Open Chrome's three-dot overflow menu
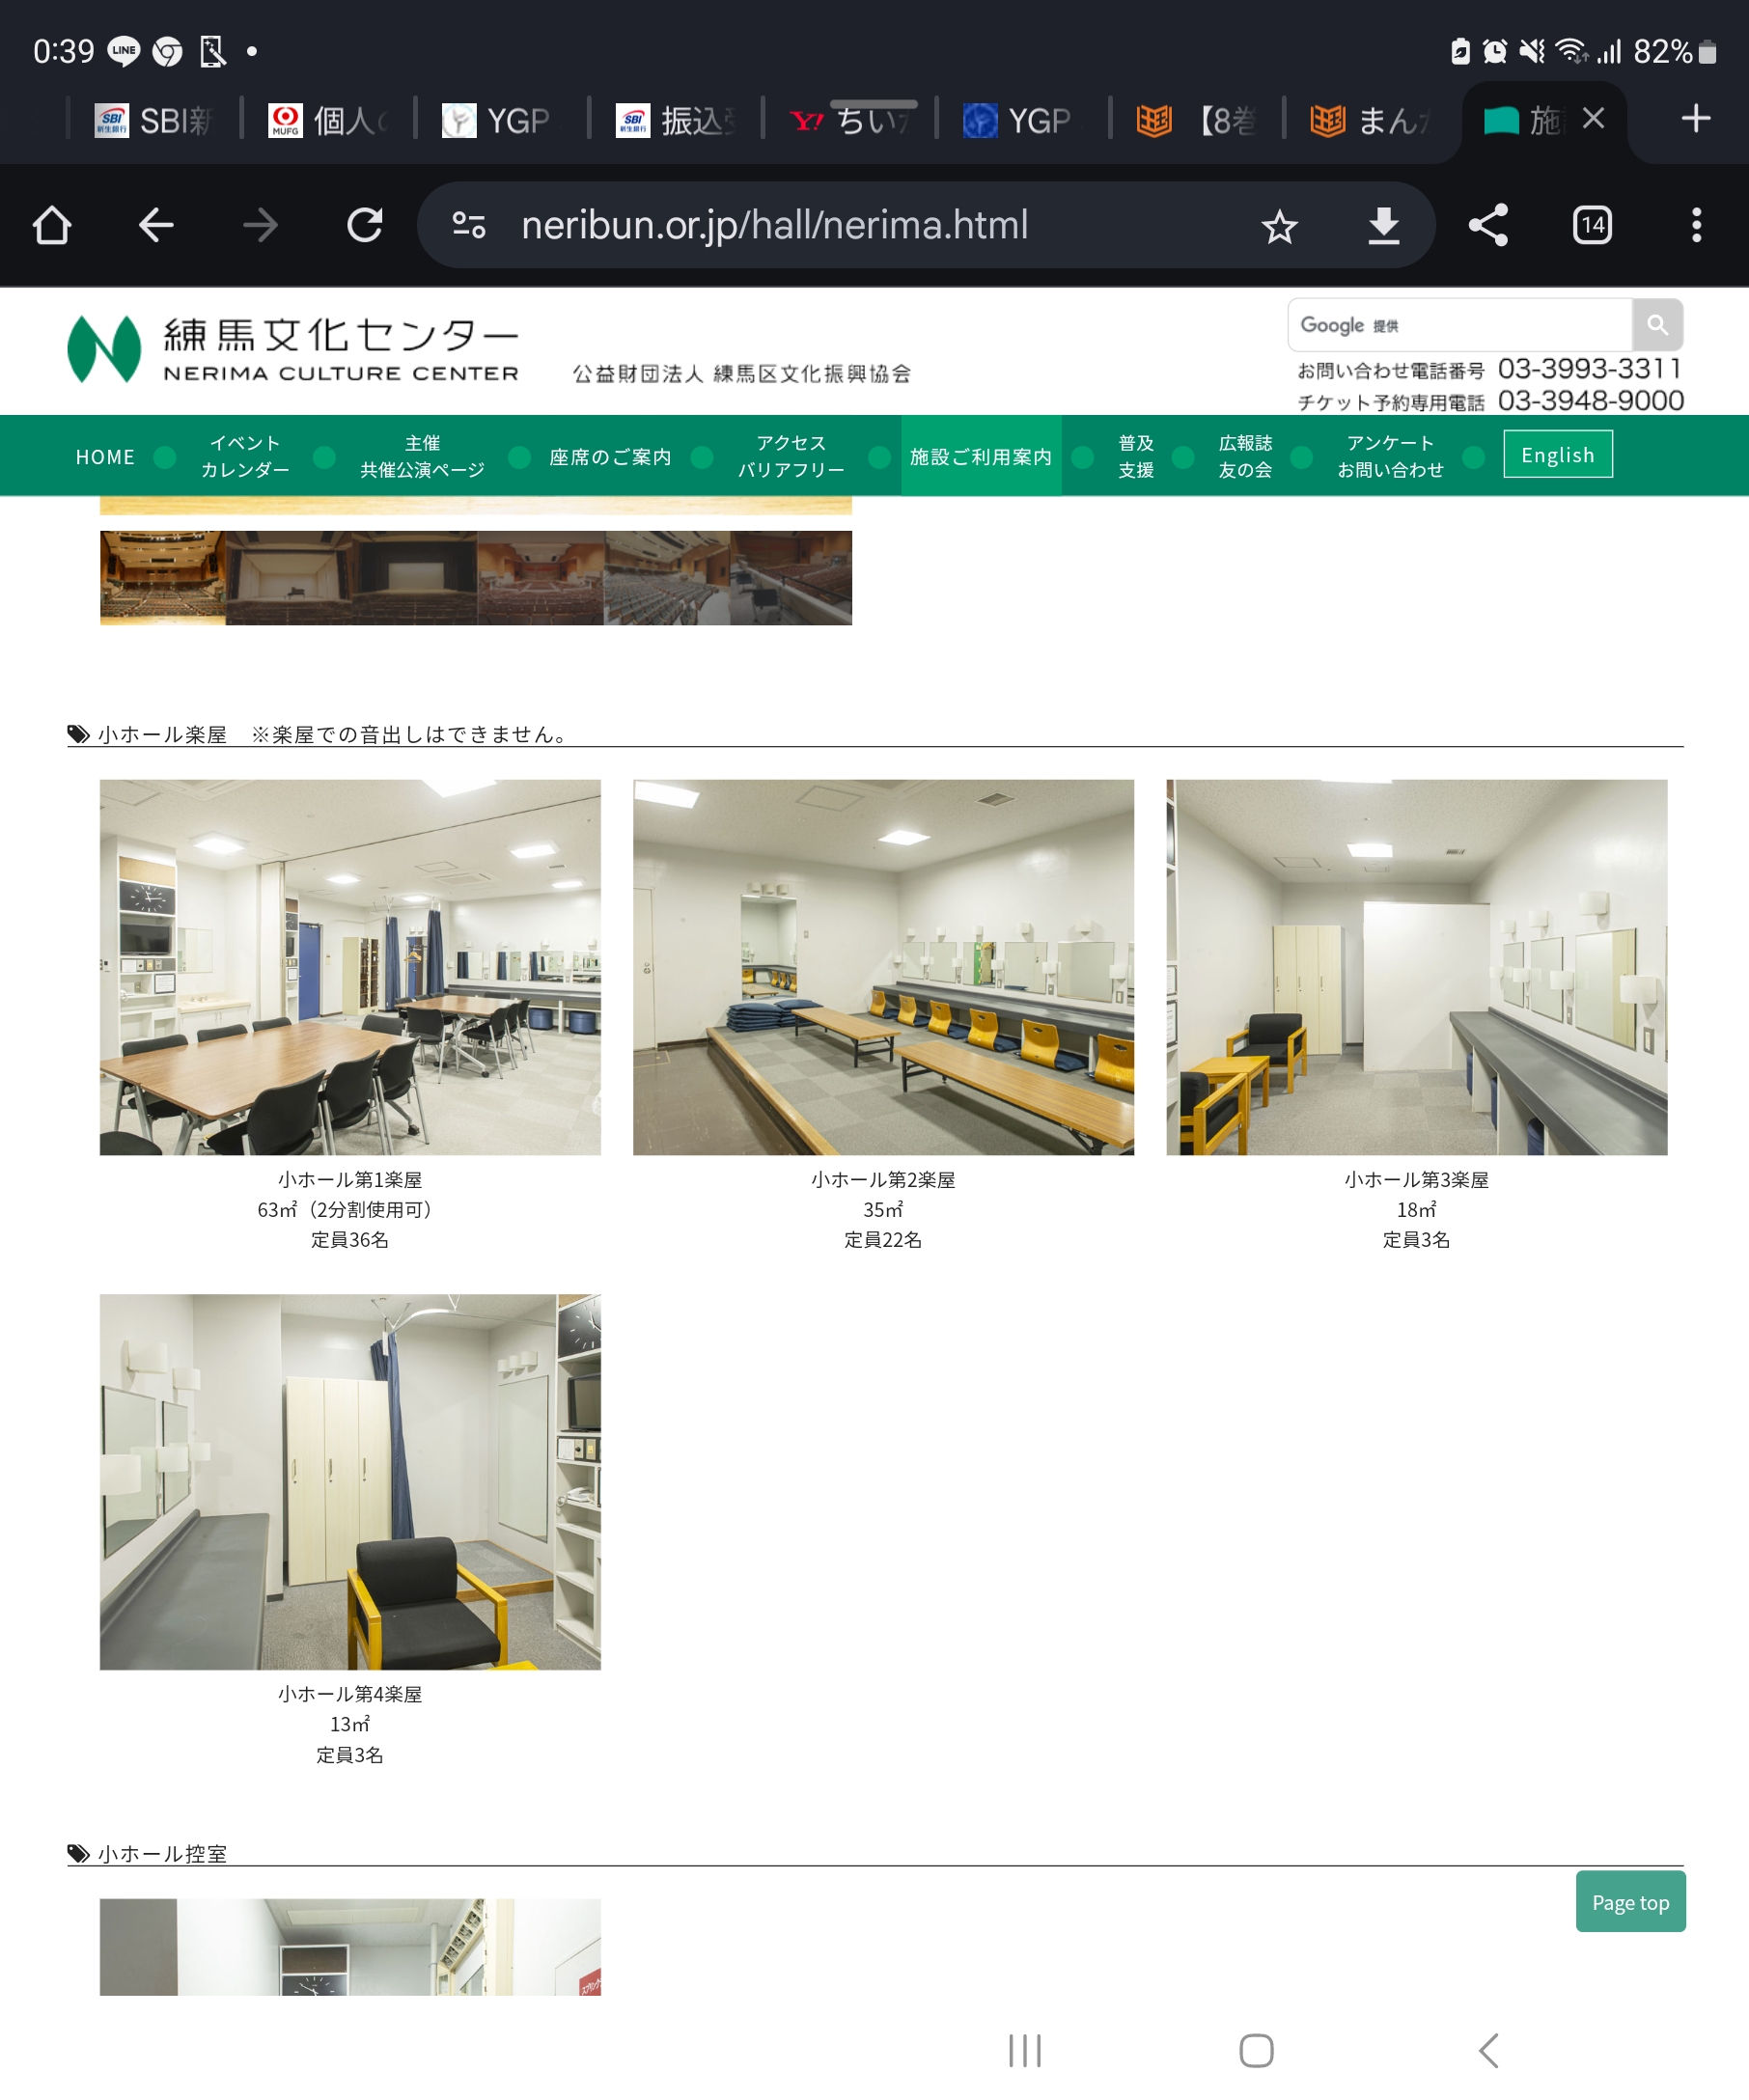Image resolution: width=1749 pixels, height=2100 pixels. coord(1697,224)
